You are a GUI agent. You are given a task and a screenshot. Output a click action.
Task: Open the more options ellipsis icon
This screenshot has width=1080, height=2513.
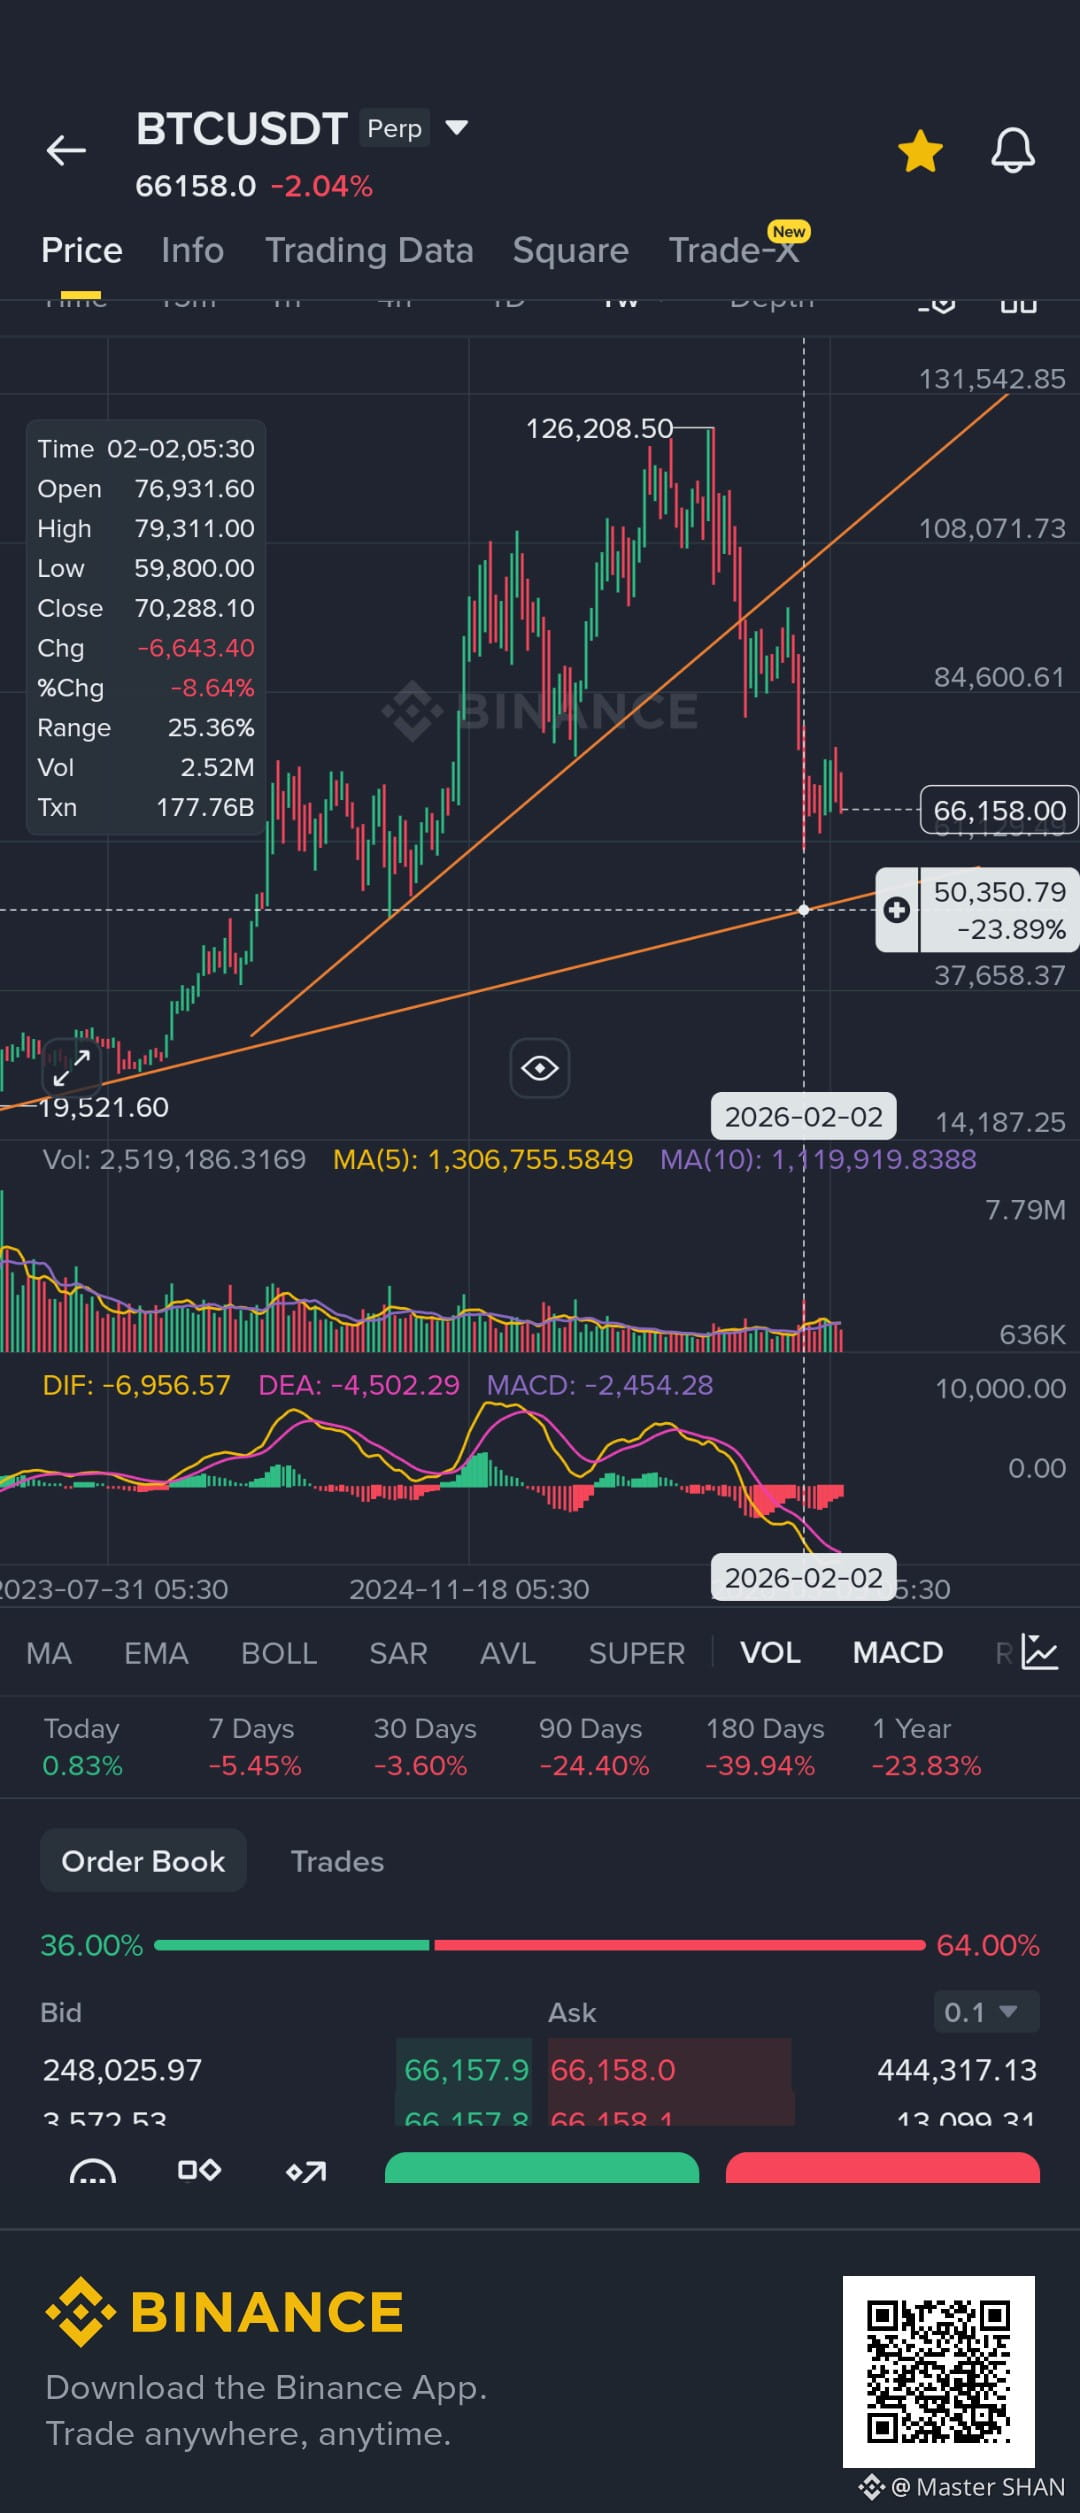point(93,2172)
